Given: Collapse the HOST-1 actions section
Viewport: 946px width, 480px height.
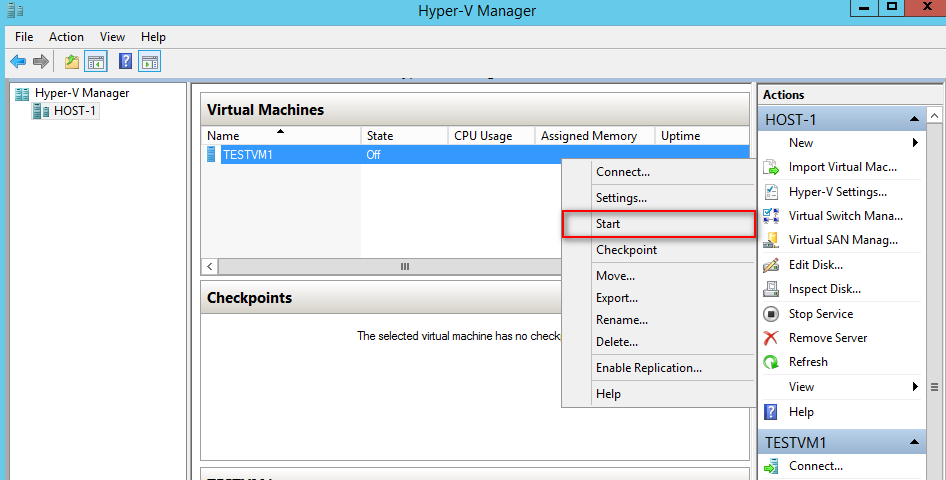Looking at the screenshot, I should pyautogui.click(x=915, y=119).
